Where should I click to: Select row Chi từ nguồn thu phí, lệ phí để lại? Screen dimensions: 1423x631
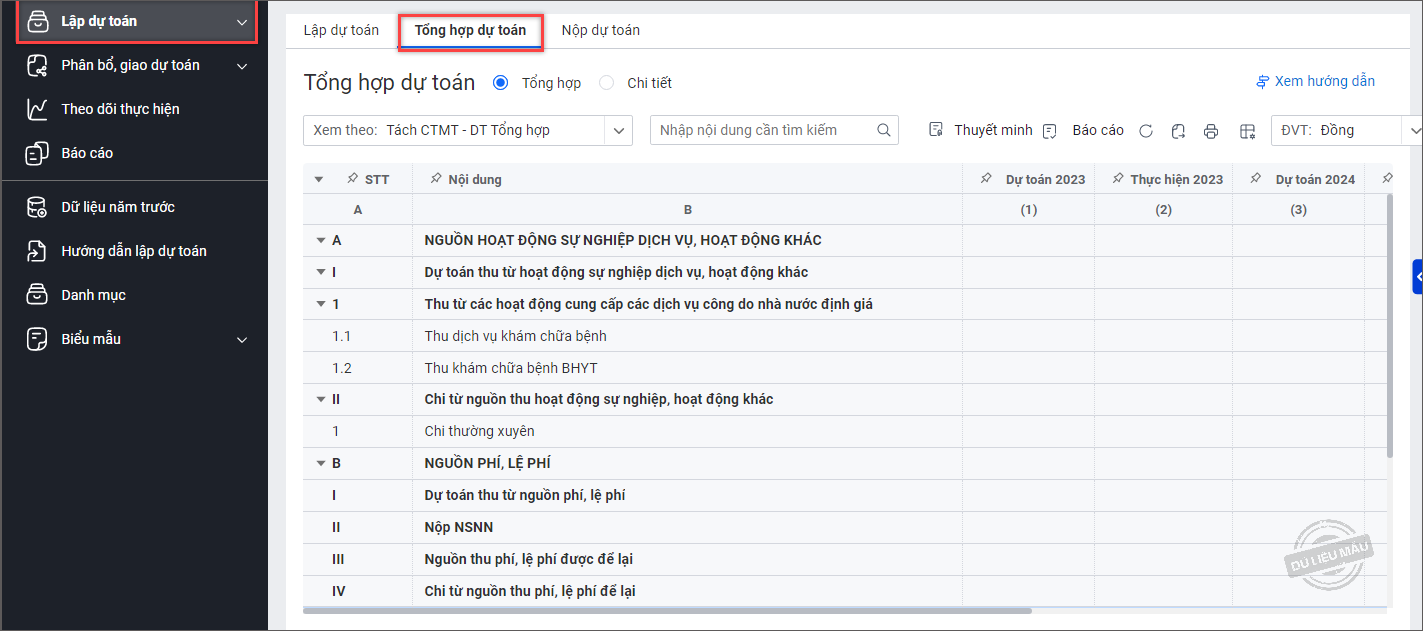click(844, 591)
